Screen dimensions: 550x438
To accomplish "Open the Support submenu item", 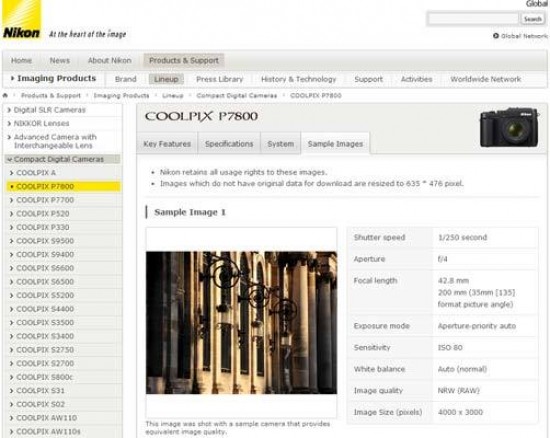I will [x=368, y=79].
